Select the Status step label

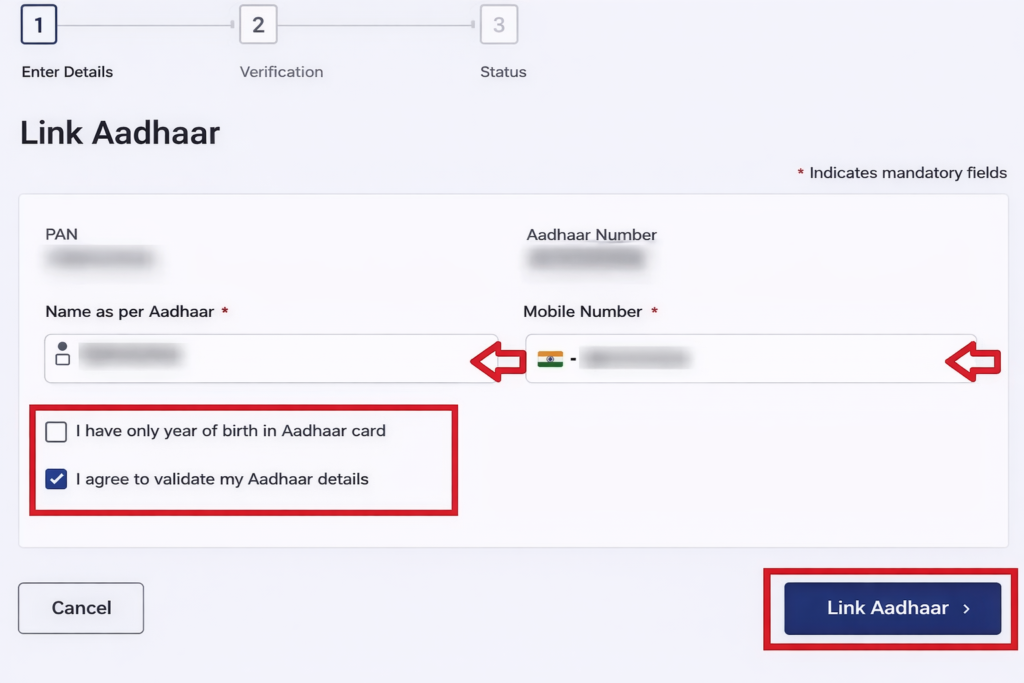(x=503, y=72)
